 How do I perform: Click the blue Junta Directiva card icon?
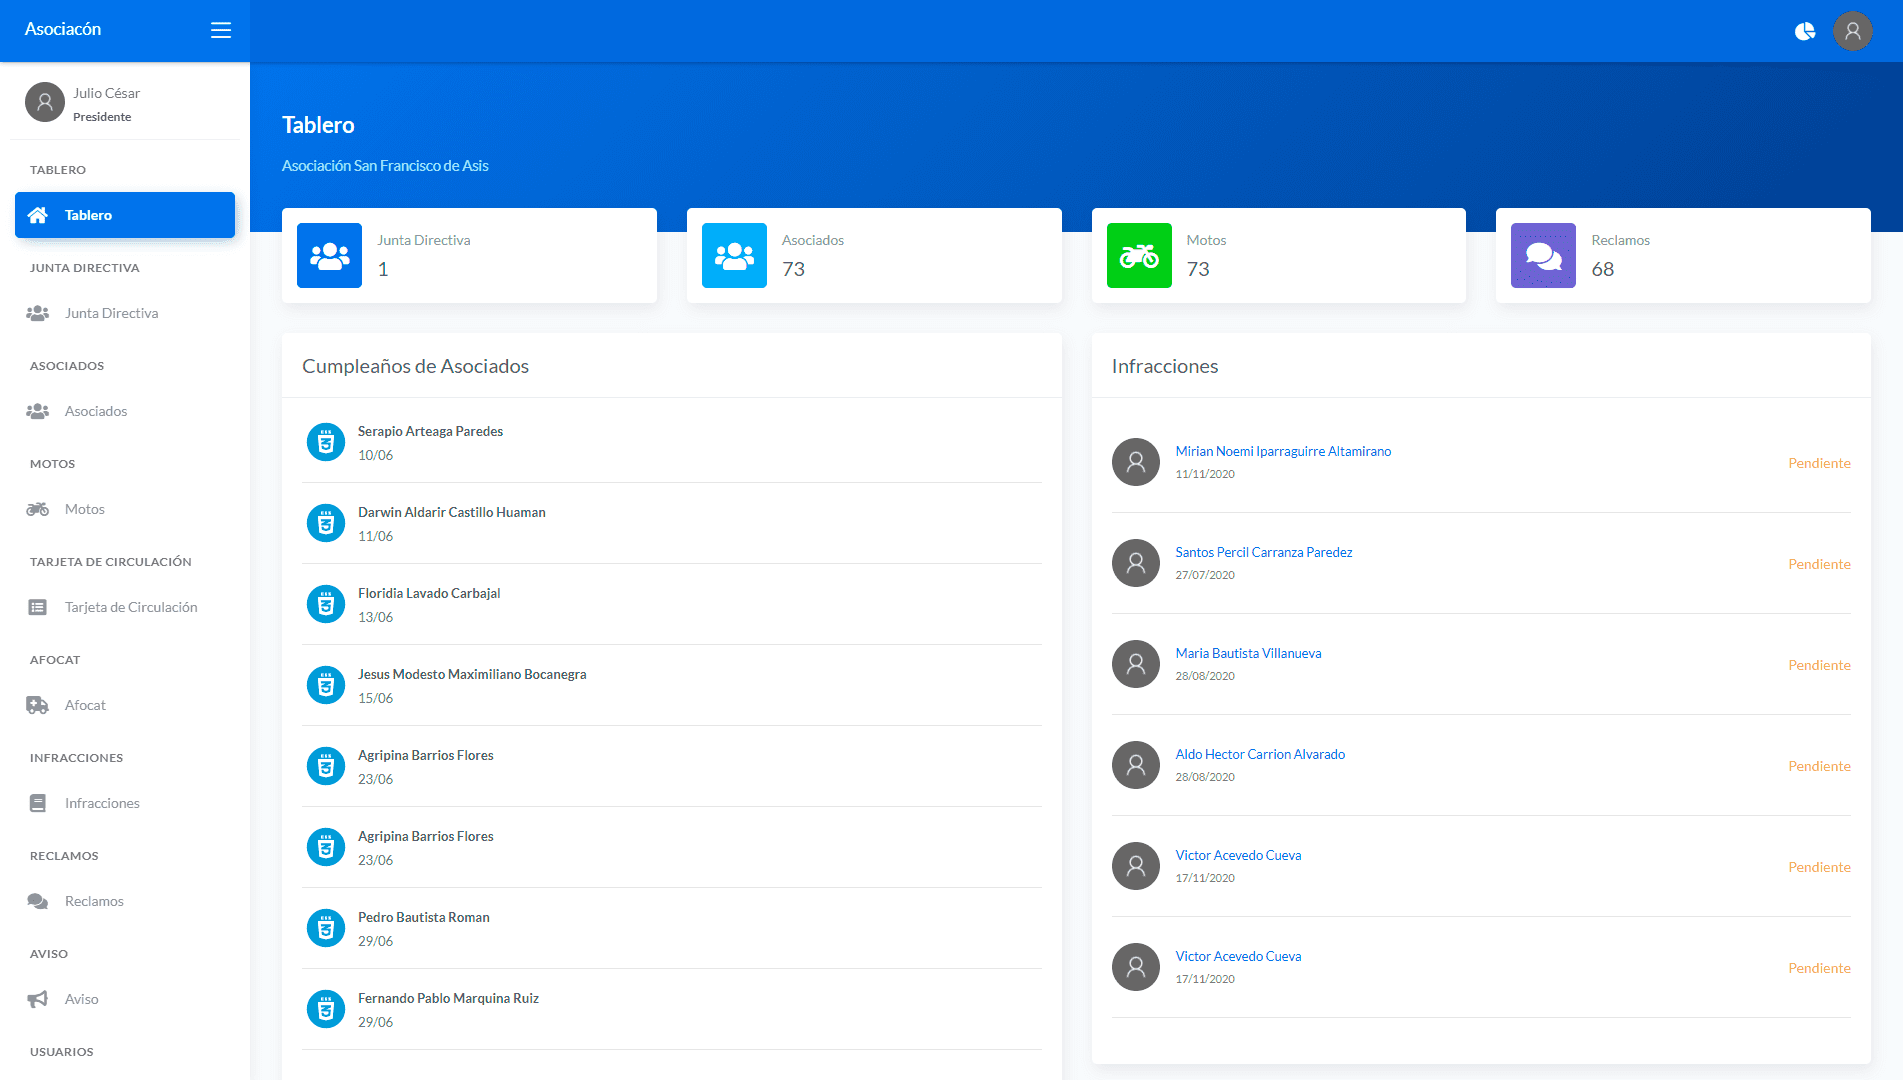(x=329, y=255)
